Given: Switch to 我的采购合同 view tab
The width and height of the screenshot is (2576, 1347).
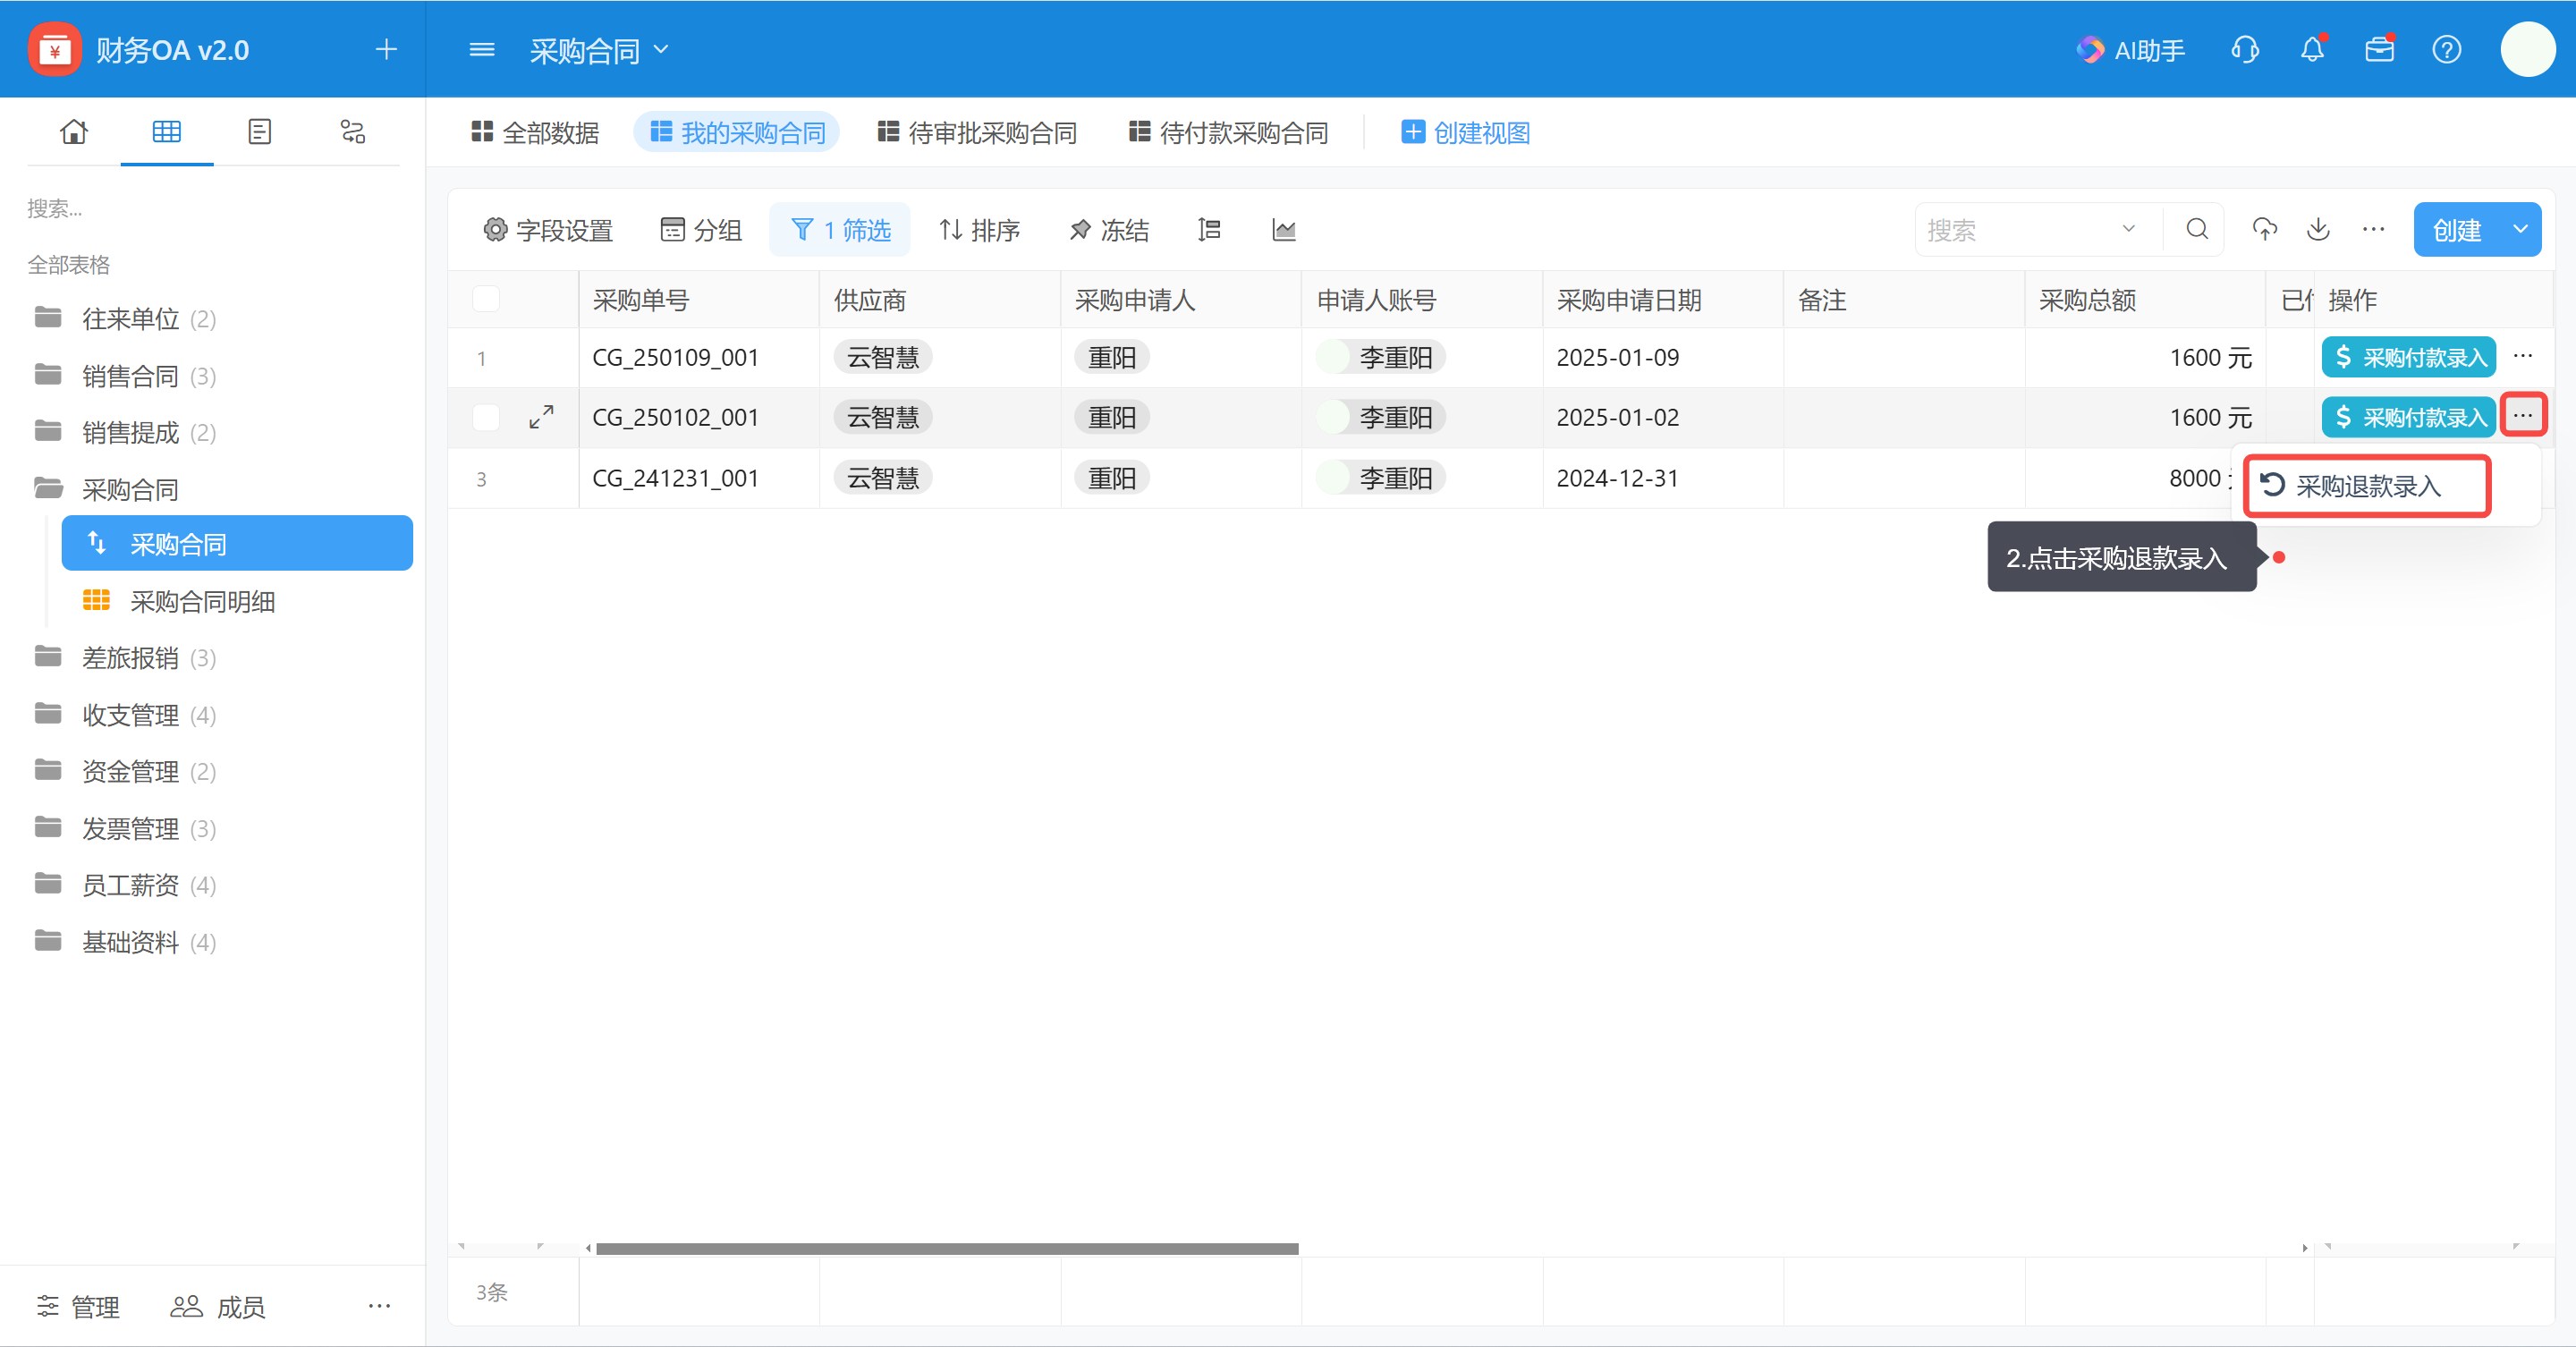Looking at the screenshot, I should [x=737, y=132].
